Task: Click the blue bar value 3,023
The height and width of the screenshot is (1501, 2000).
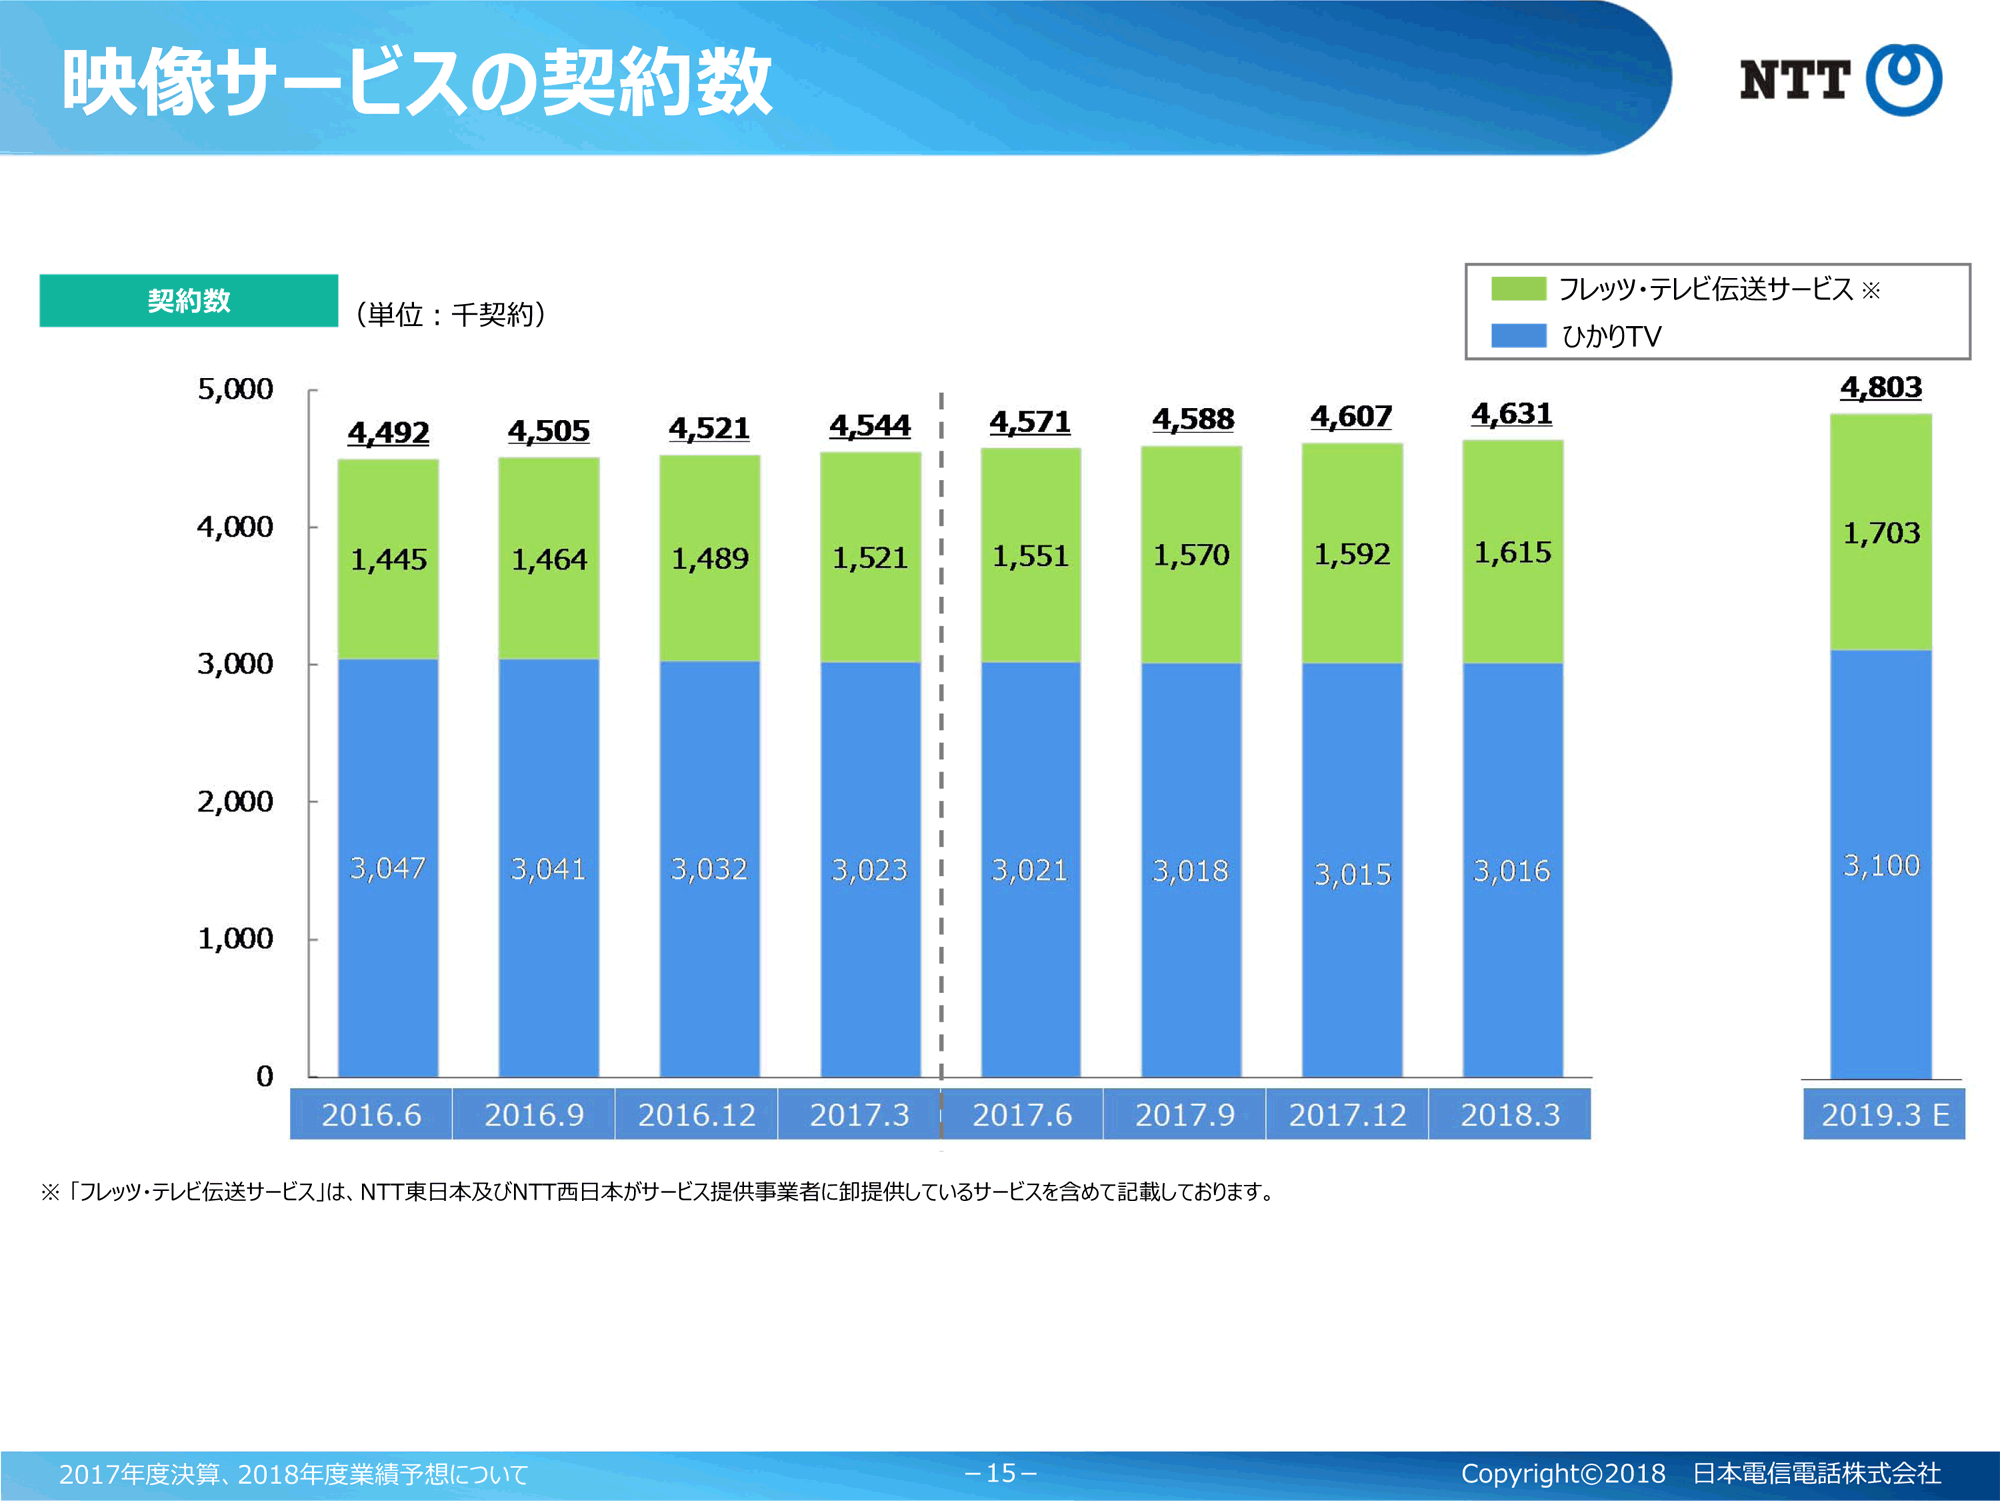Action: (870, 870)
